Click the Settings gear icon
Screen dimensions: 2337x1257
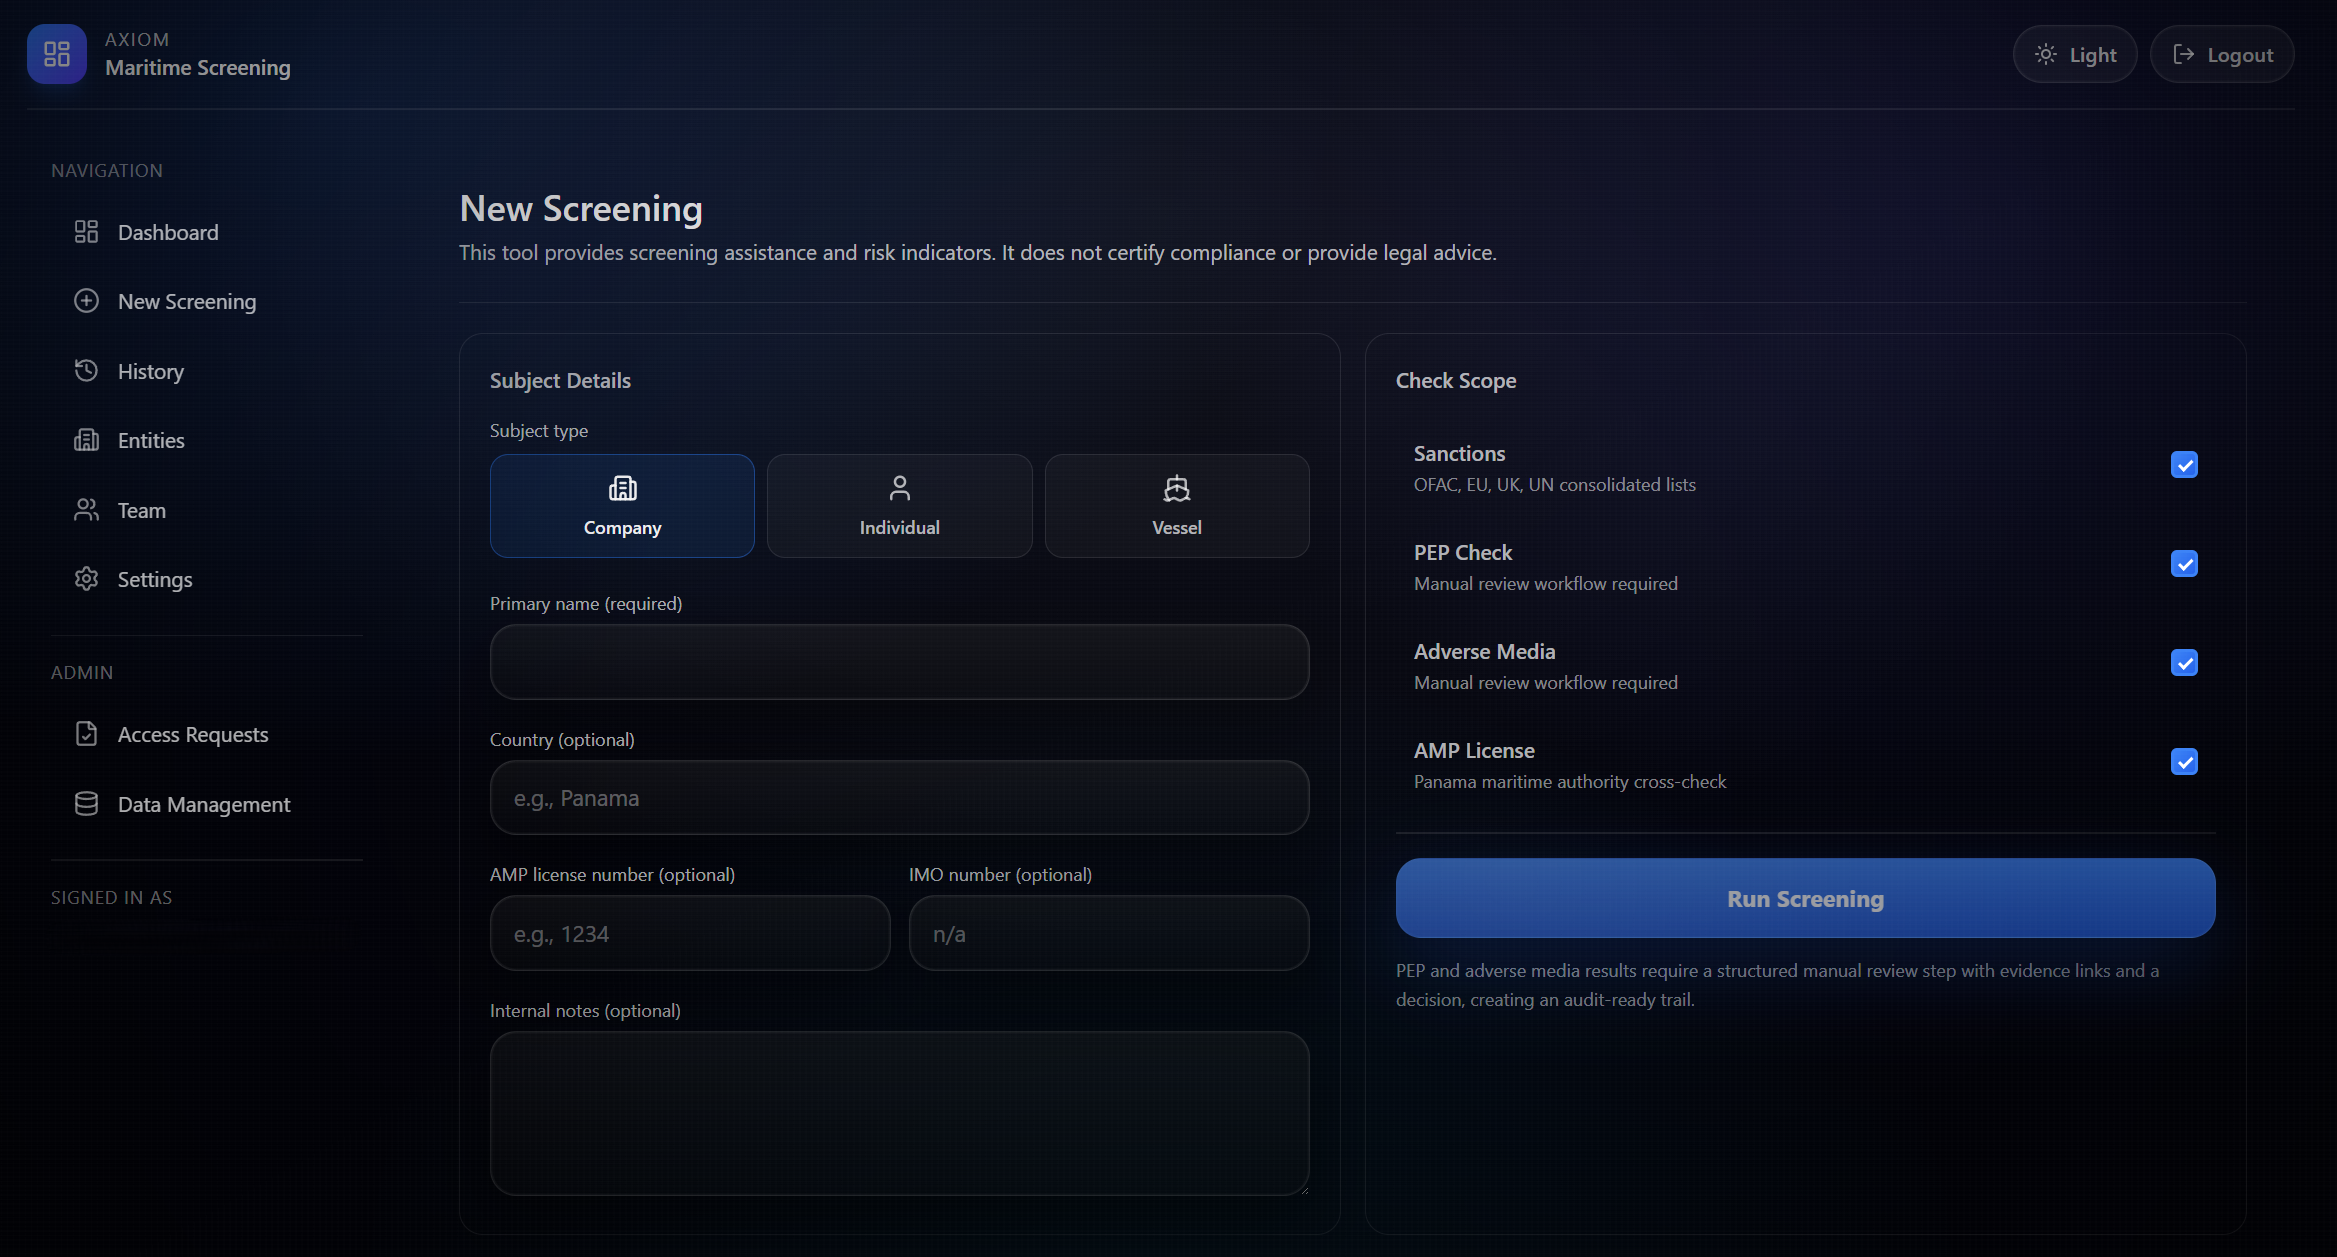86,579
